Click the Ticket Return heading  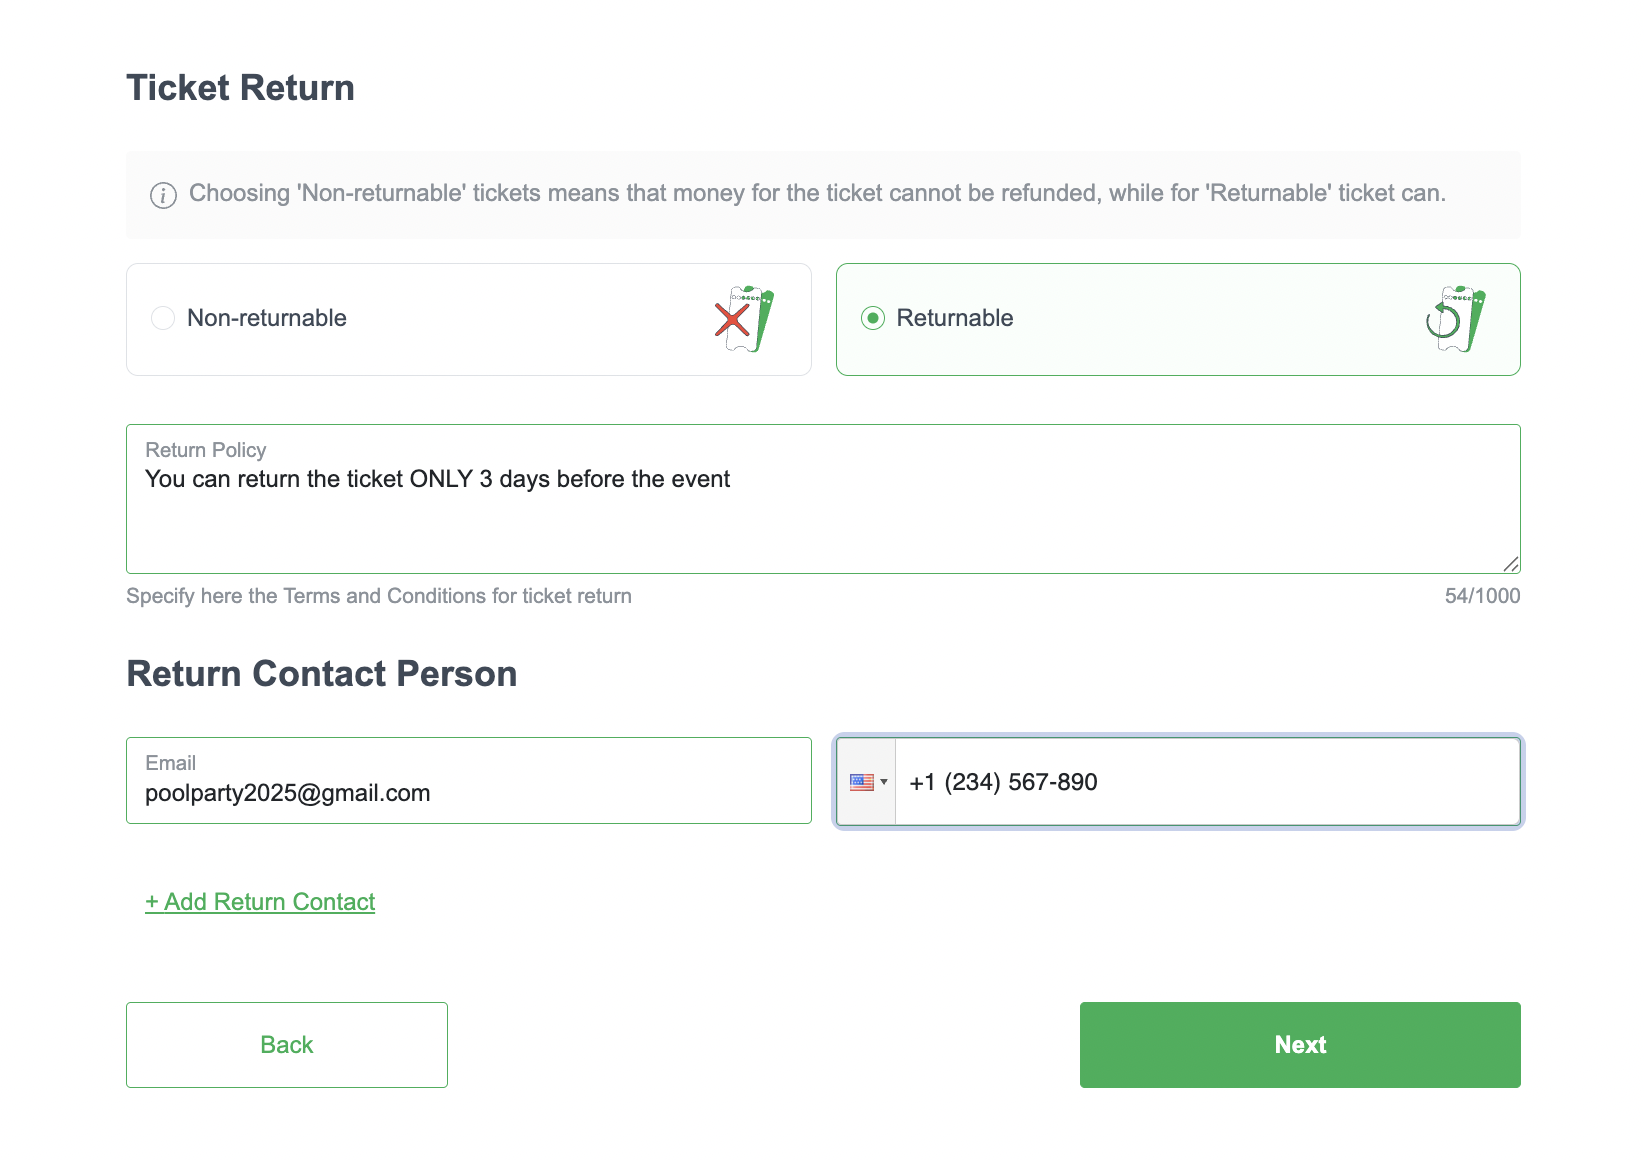[240, 88]
